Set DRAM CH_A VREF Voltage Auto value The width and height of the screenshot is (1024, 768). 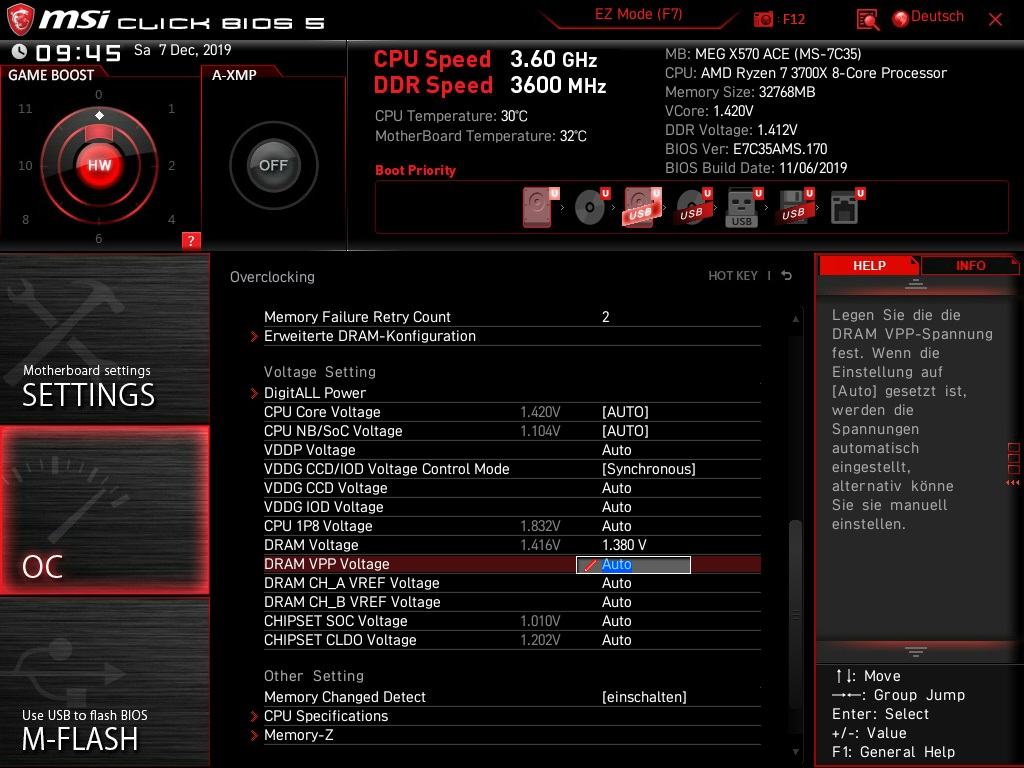pyautogui.click(x=616, y=583)
